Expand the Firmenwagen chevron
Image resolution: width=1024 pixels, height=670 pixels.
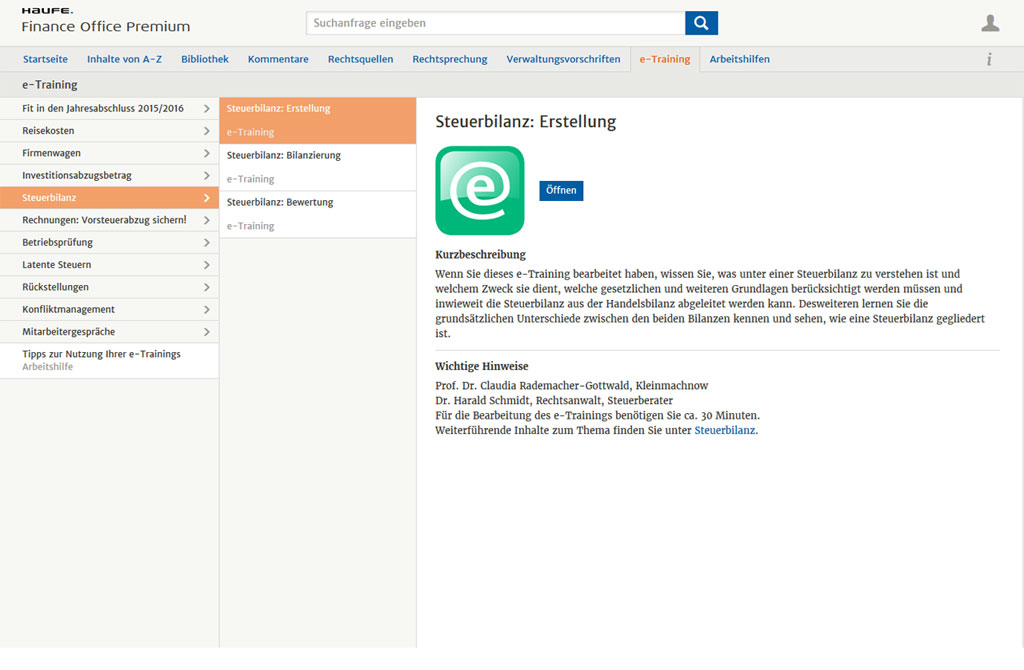point(206,153)
